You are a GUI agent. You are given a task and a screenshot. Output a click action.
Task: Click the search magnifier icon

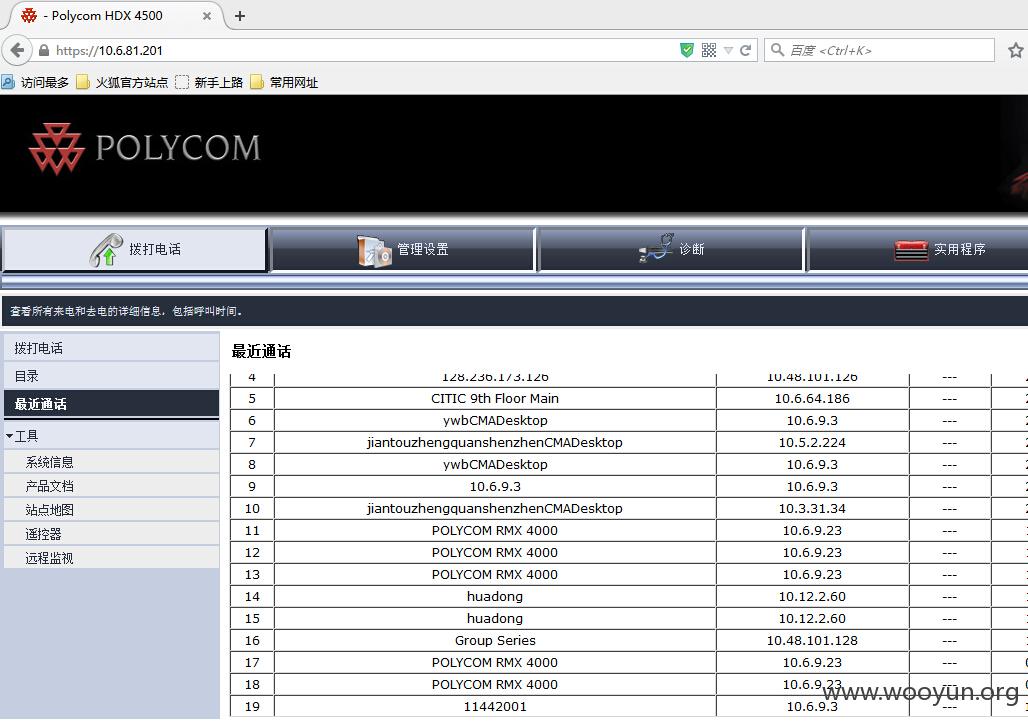coord(778,50)
